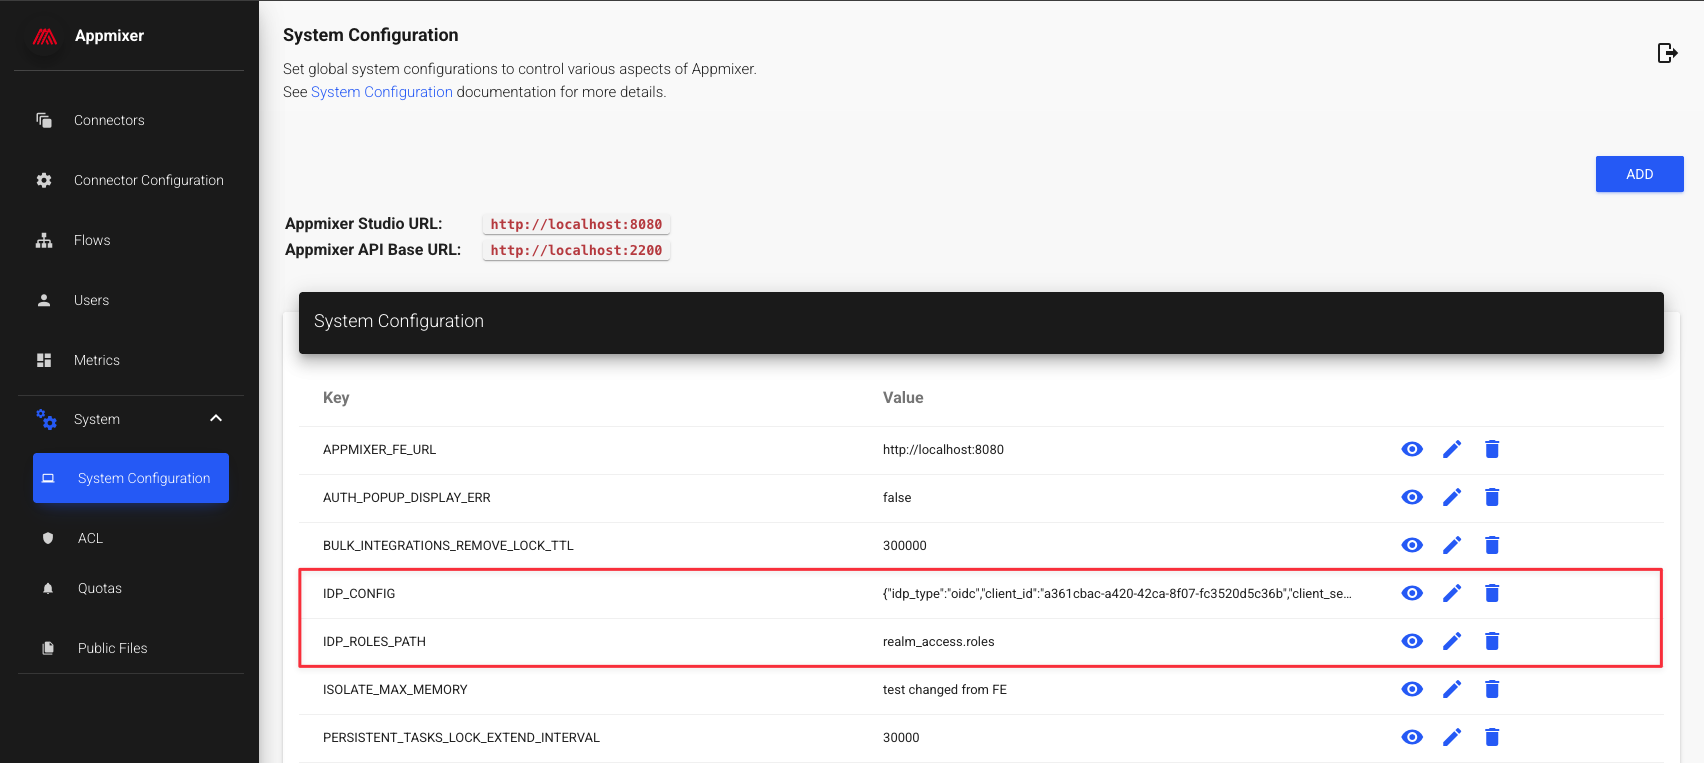
Task: Toggle eye icon for IDP_ROLES_PATH row
Action: coord(1412,641)
